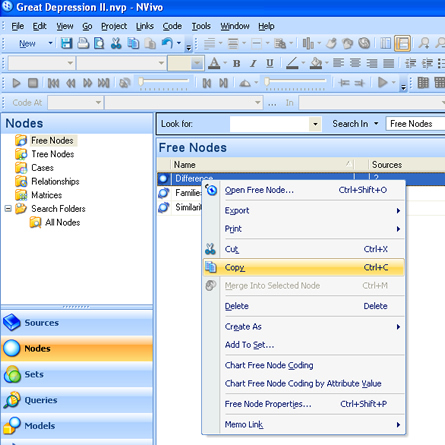Toggle Bold formatting button
The image size is (445, 445).
click(x=236, y=63)
